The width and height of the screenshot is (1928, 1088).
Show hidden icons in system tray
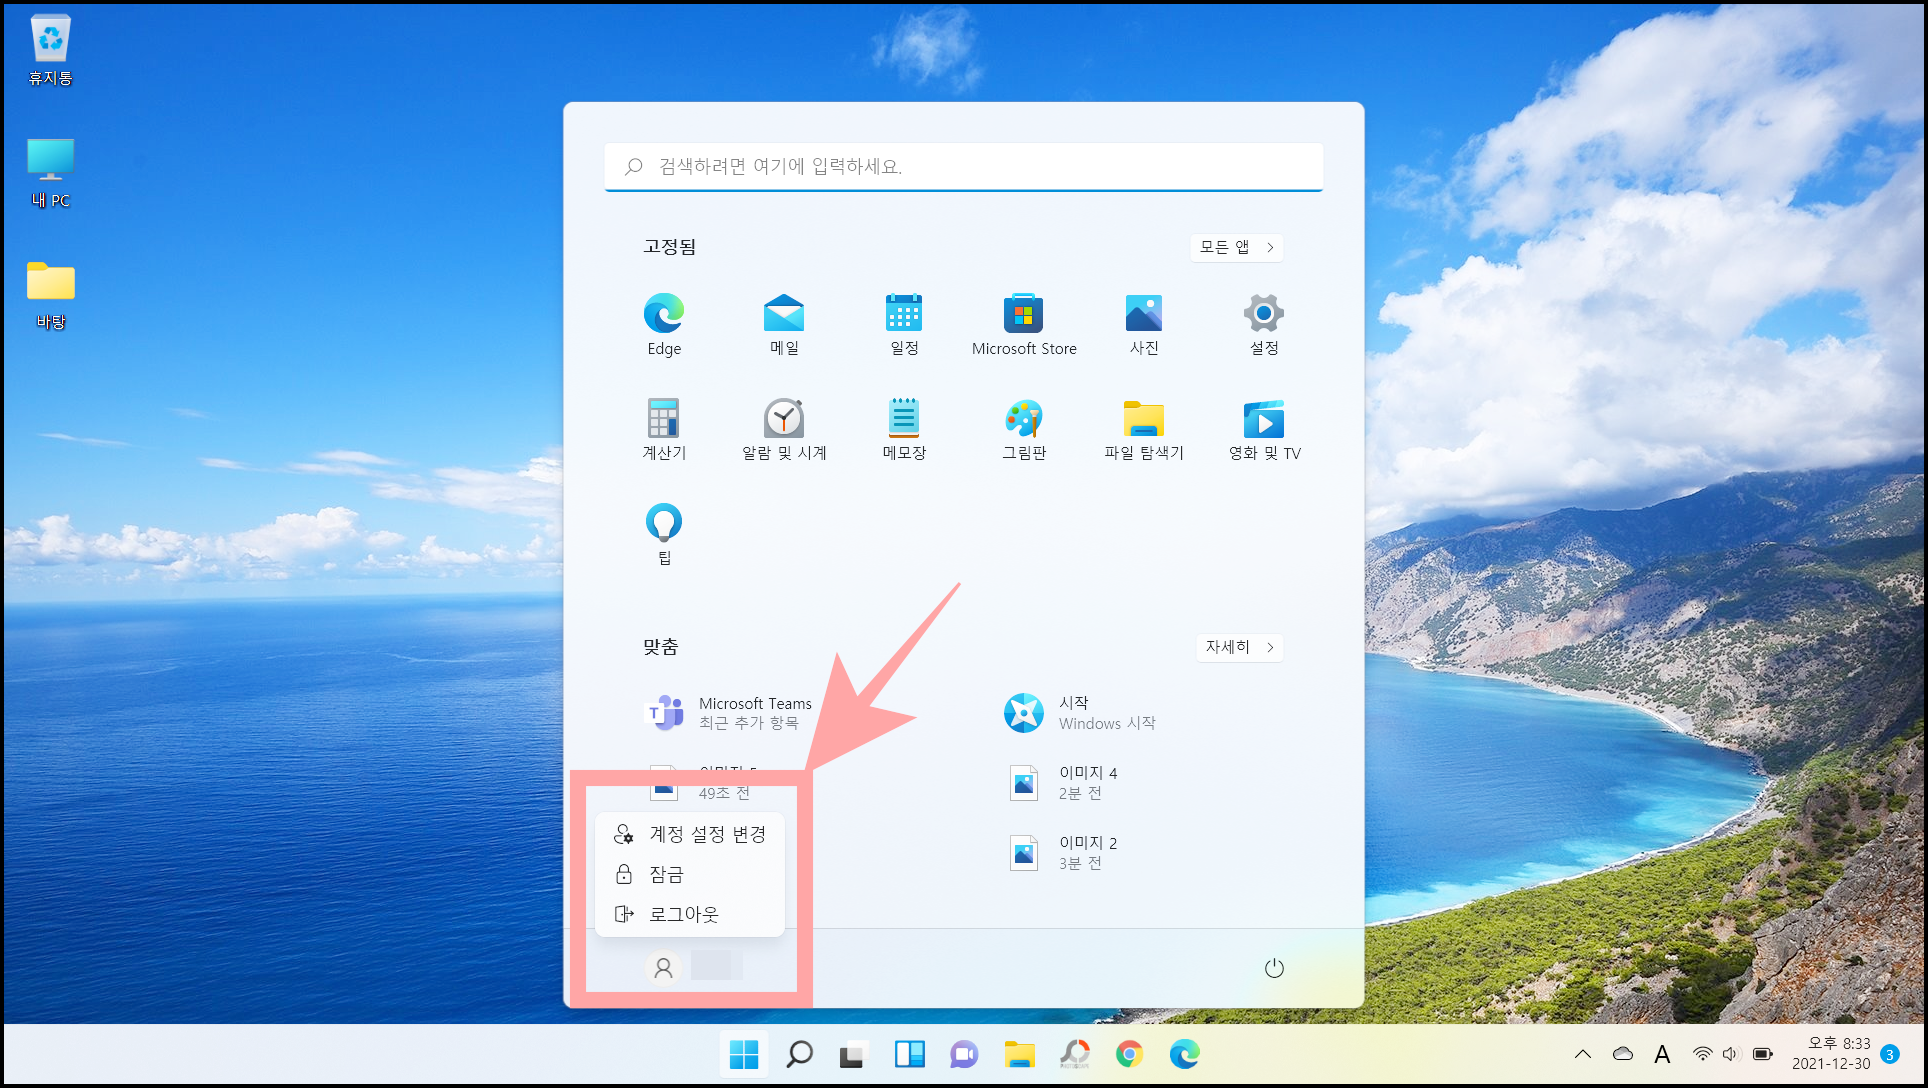(1582, 1054)
